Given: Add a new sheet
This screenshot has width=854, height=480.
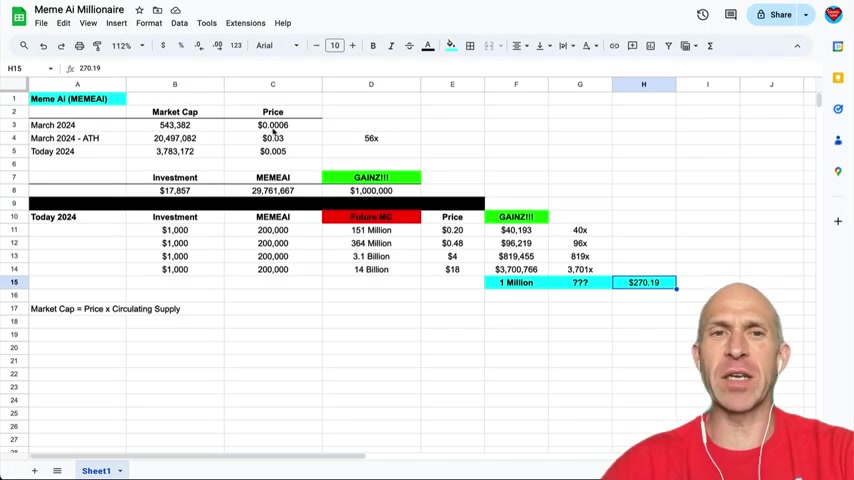Looking at the screenshot, I should tap(34, 471).
